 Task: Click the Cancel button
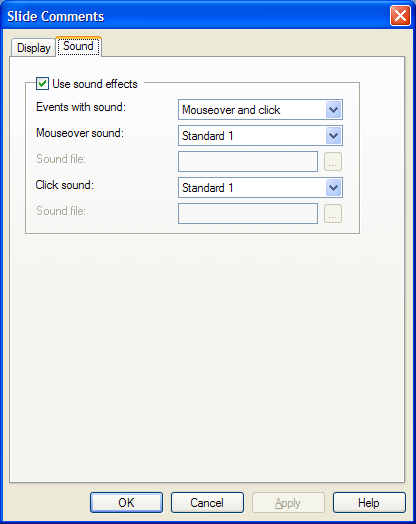(207, 503)
